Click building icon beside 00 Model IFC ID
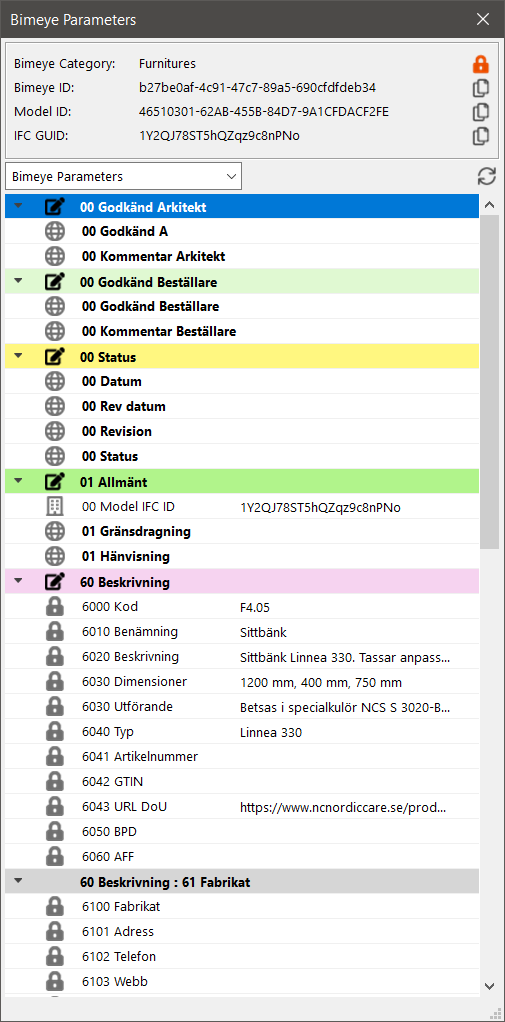Screen dimensions: 505x1022 [55, 507]
